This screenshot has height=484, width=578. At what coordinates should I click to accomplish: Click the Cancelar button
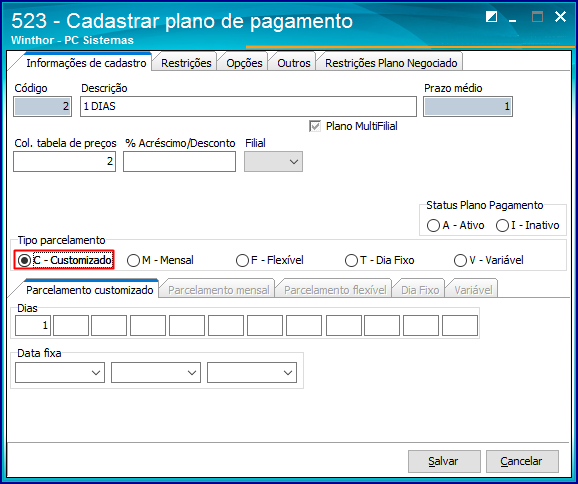(522, 461)
